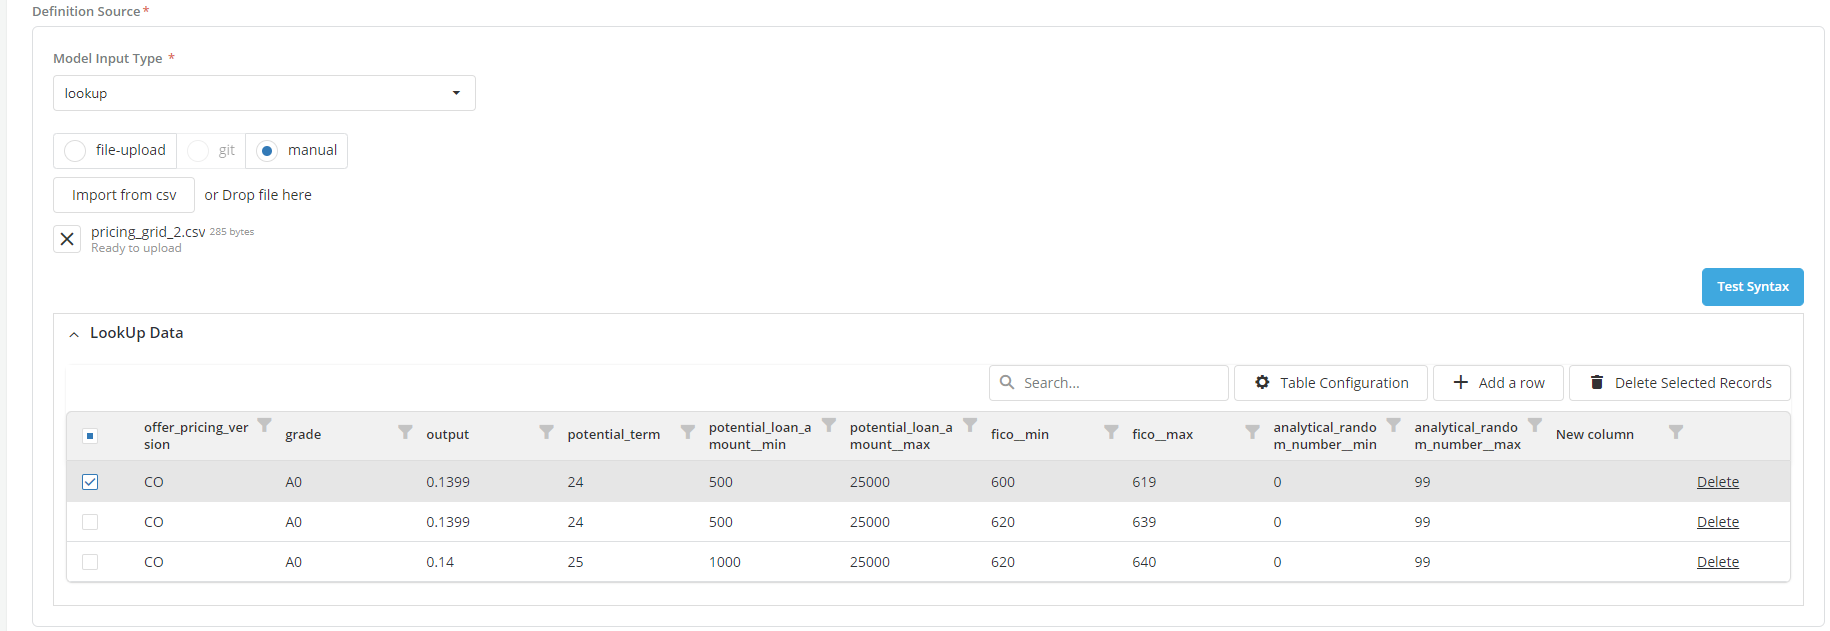Toggle the select-all header checkbox
Screen dimensions: 1830x631
[x=90, y=435]
